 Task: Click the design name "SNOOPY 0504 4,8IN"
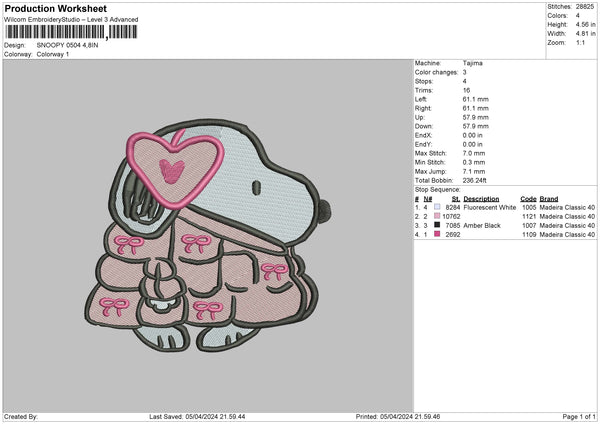(67, 45)
